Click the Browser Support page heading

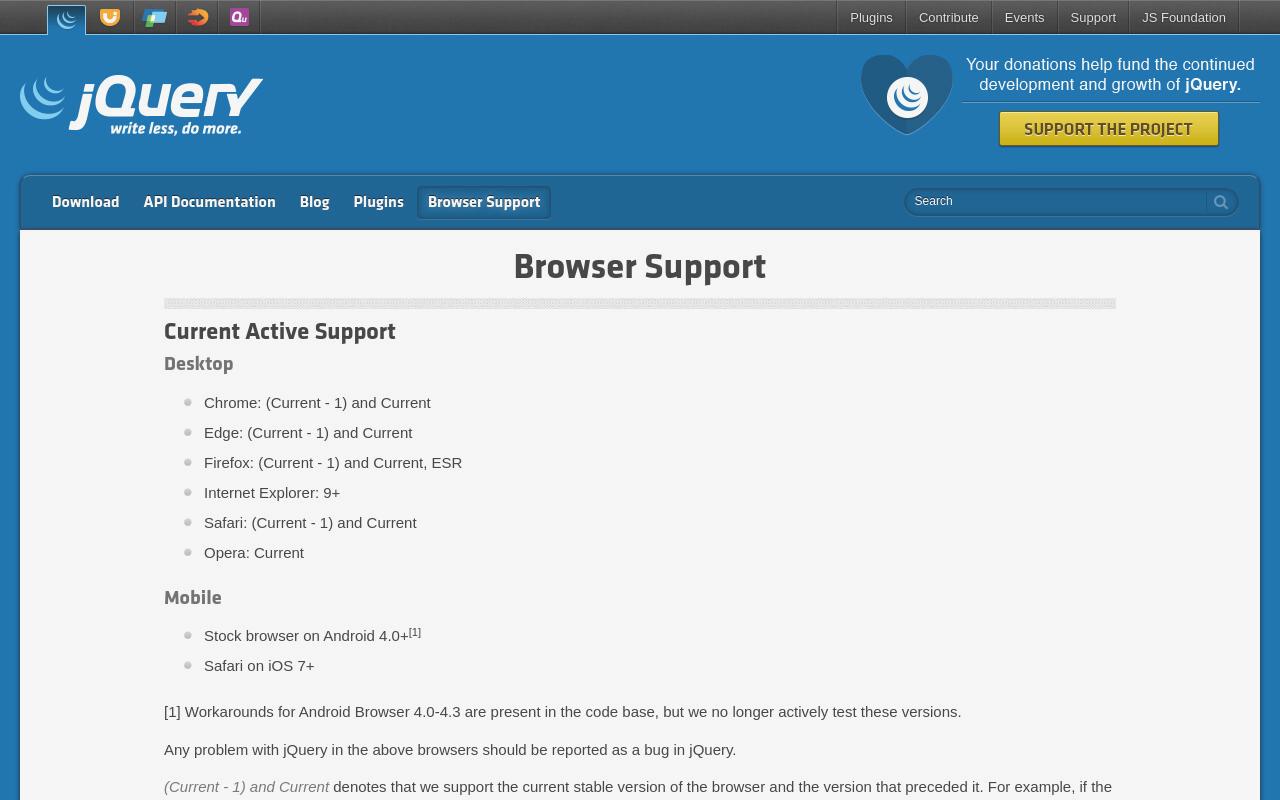click(640, 267)
